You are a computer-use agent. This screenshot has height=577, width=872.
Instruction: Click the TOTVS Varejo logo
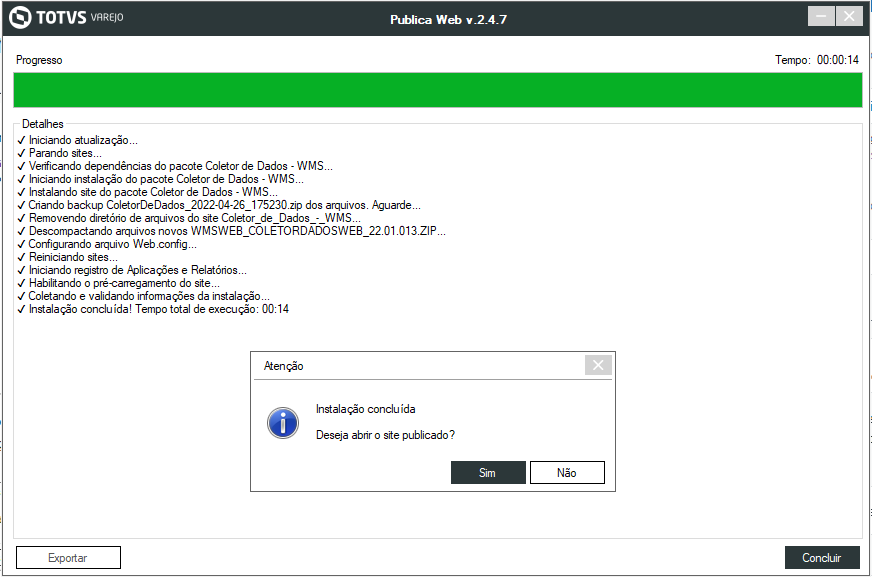tap(66, 17)
